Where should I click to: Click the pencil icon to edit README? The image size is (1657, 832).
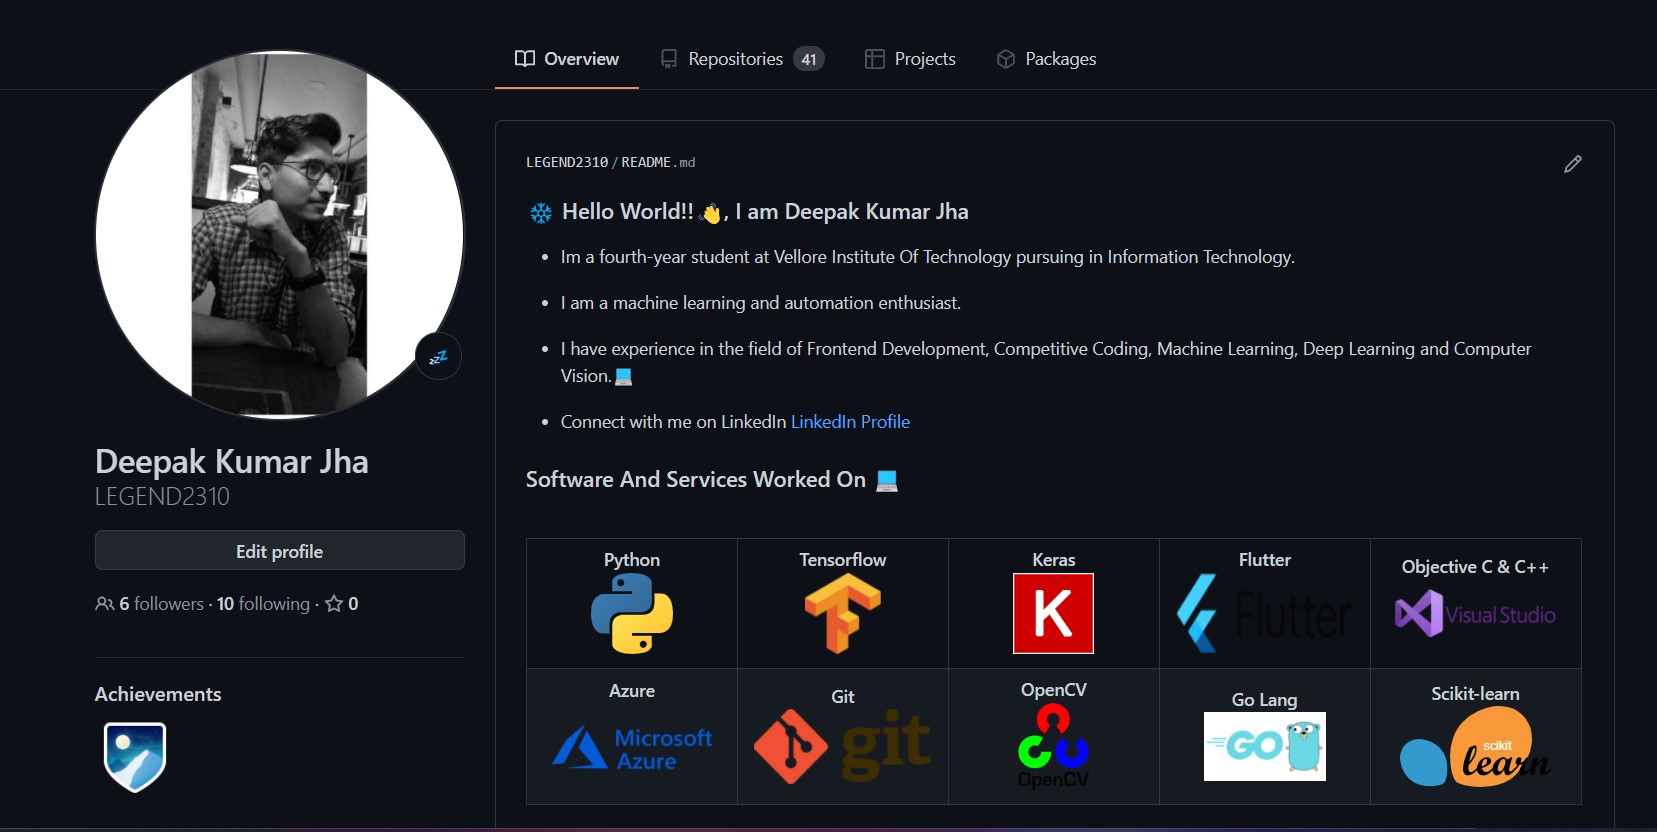pos(1572,164)
